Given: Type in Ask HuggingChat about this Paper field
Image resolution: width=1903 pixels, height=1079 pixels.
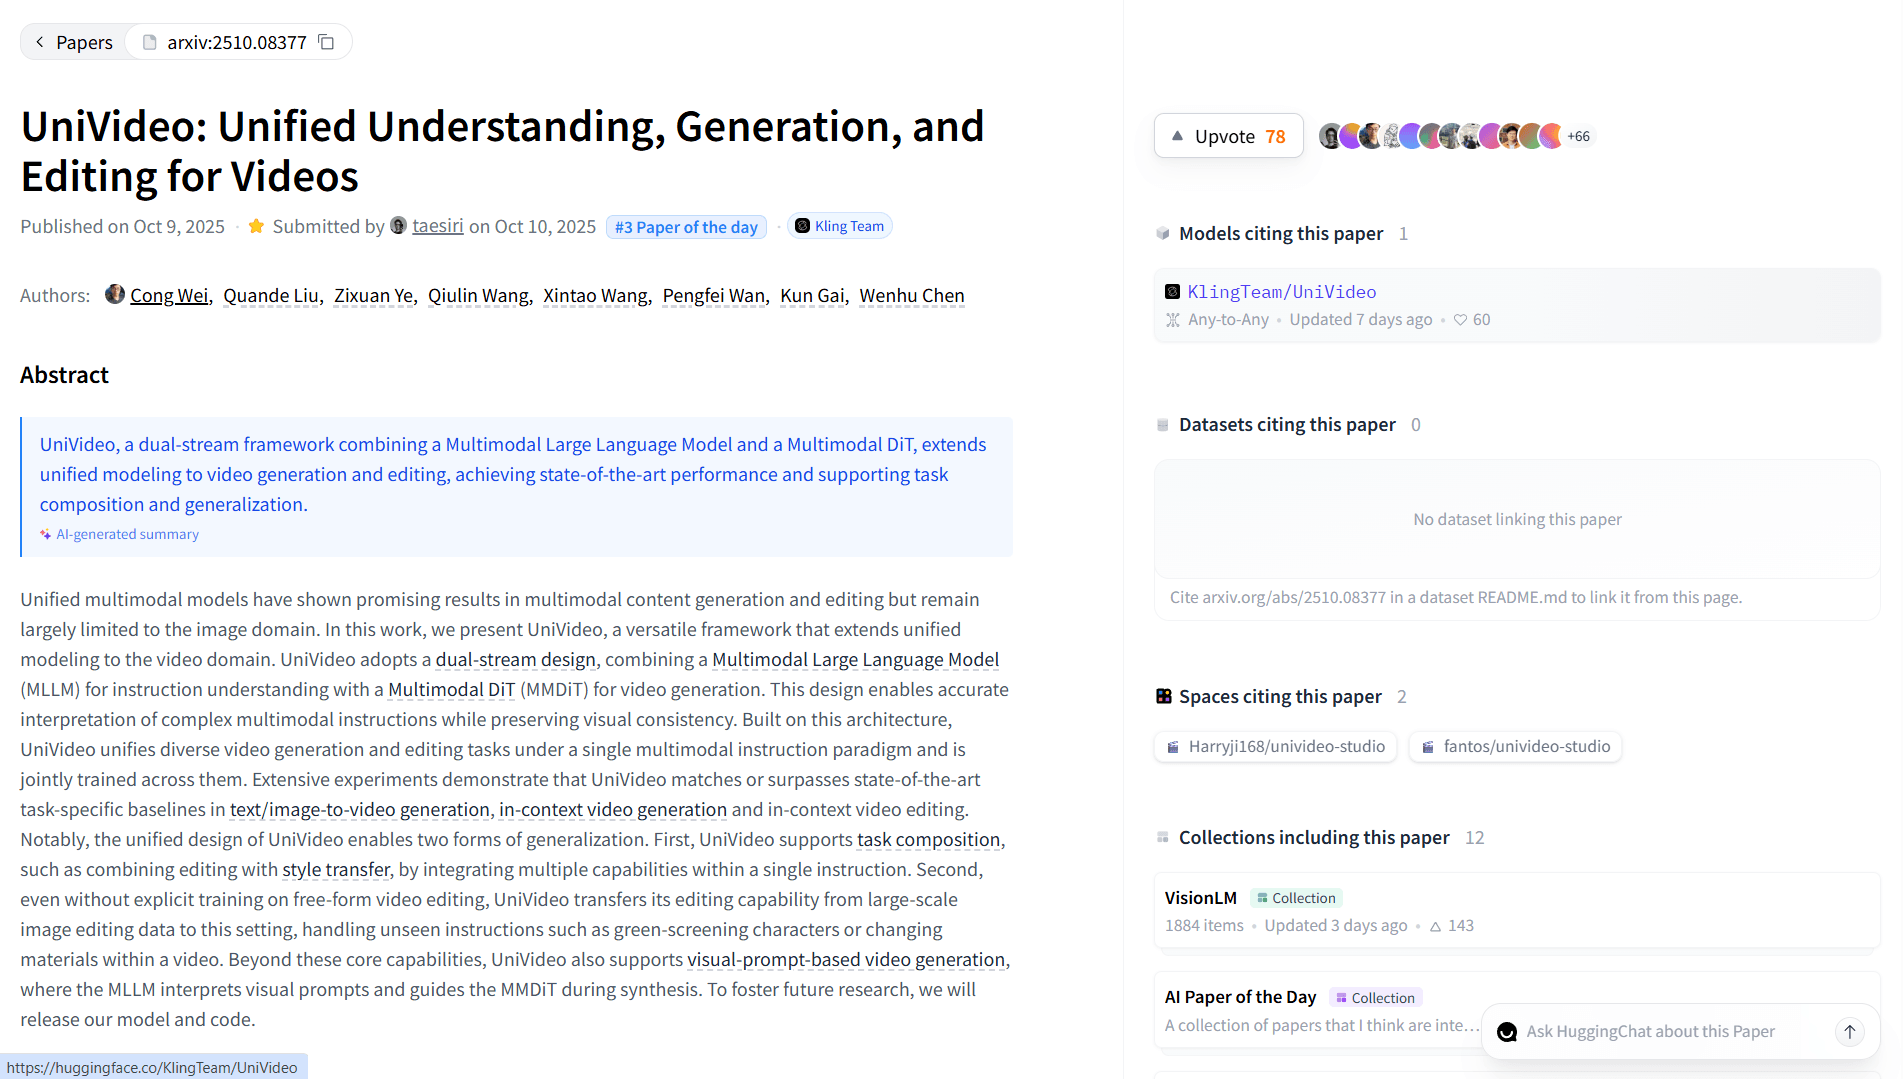Looking at the screenshot, I should [1670, 1031].
